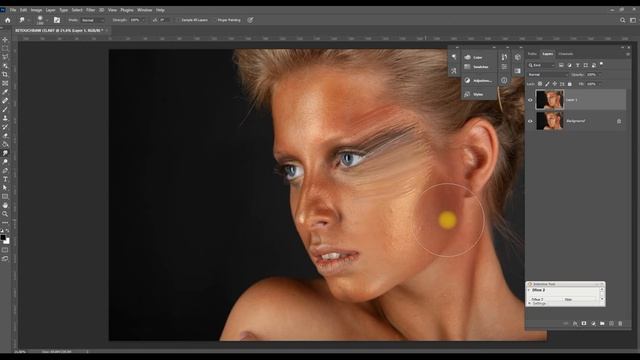Open the Properties (info) panel icon
The image size is (640, 360).
pyautogui.click(x=504, y=80)
